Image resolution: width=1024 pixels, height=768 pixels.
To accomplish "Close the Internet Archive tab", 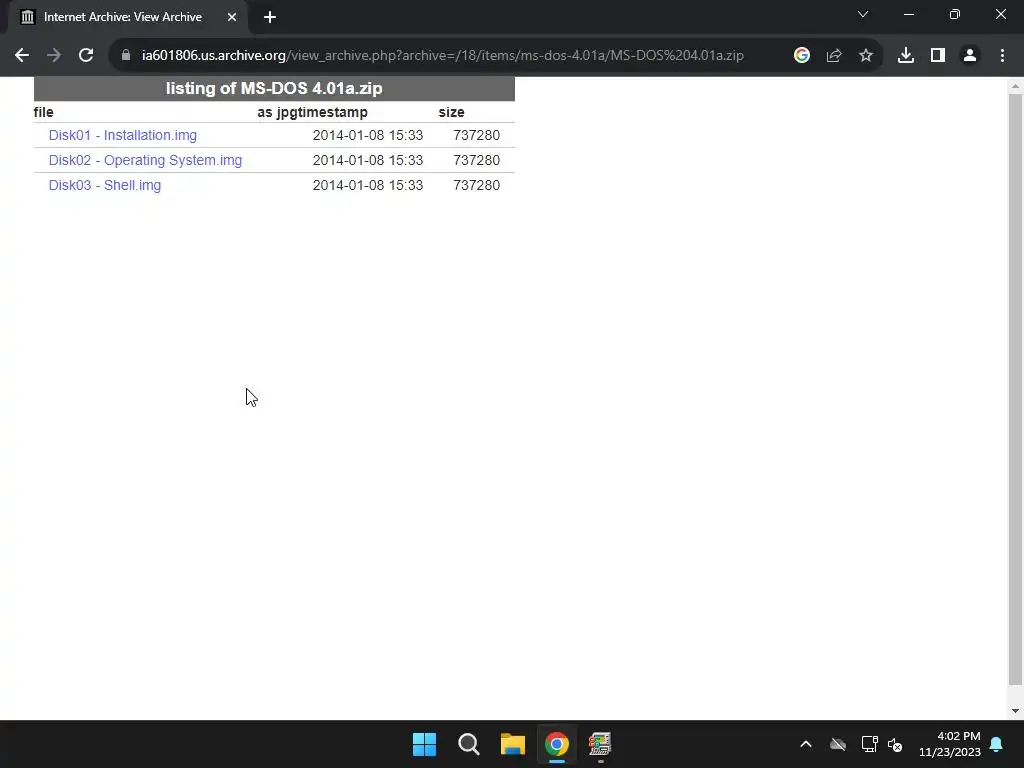I will [232, 17].
